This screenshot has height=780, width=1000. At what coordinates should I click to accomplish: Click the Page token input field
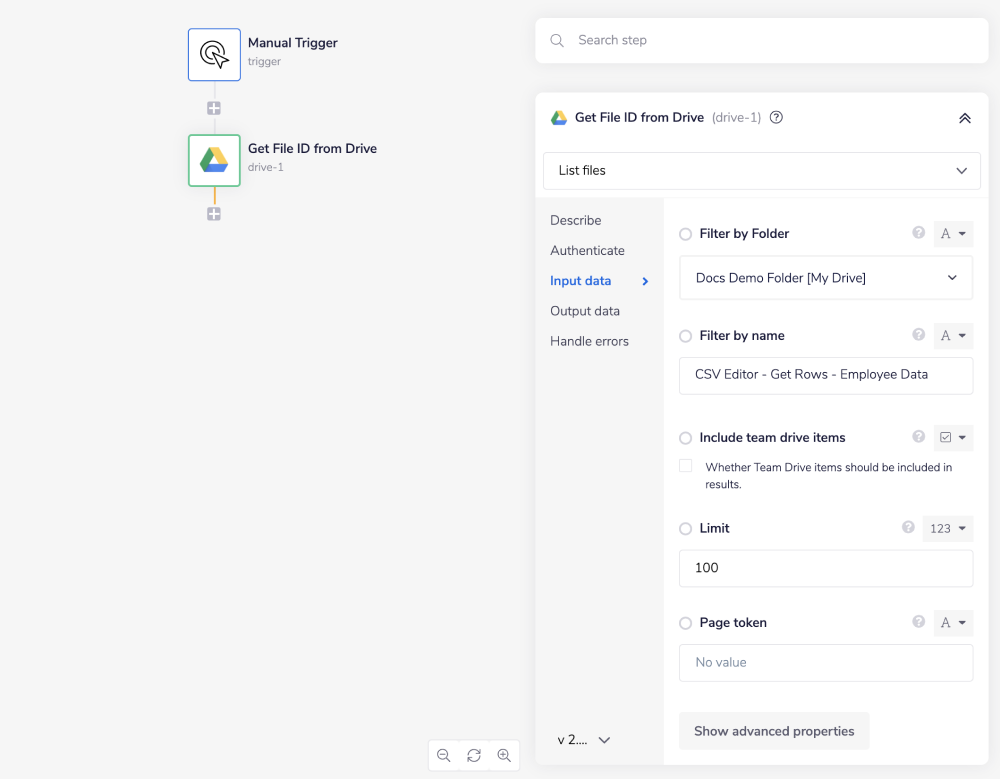pyautogui.click(x=825, y=662)
